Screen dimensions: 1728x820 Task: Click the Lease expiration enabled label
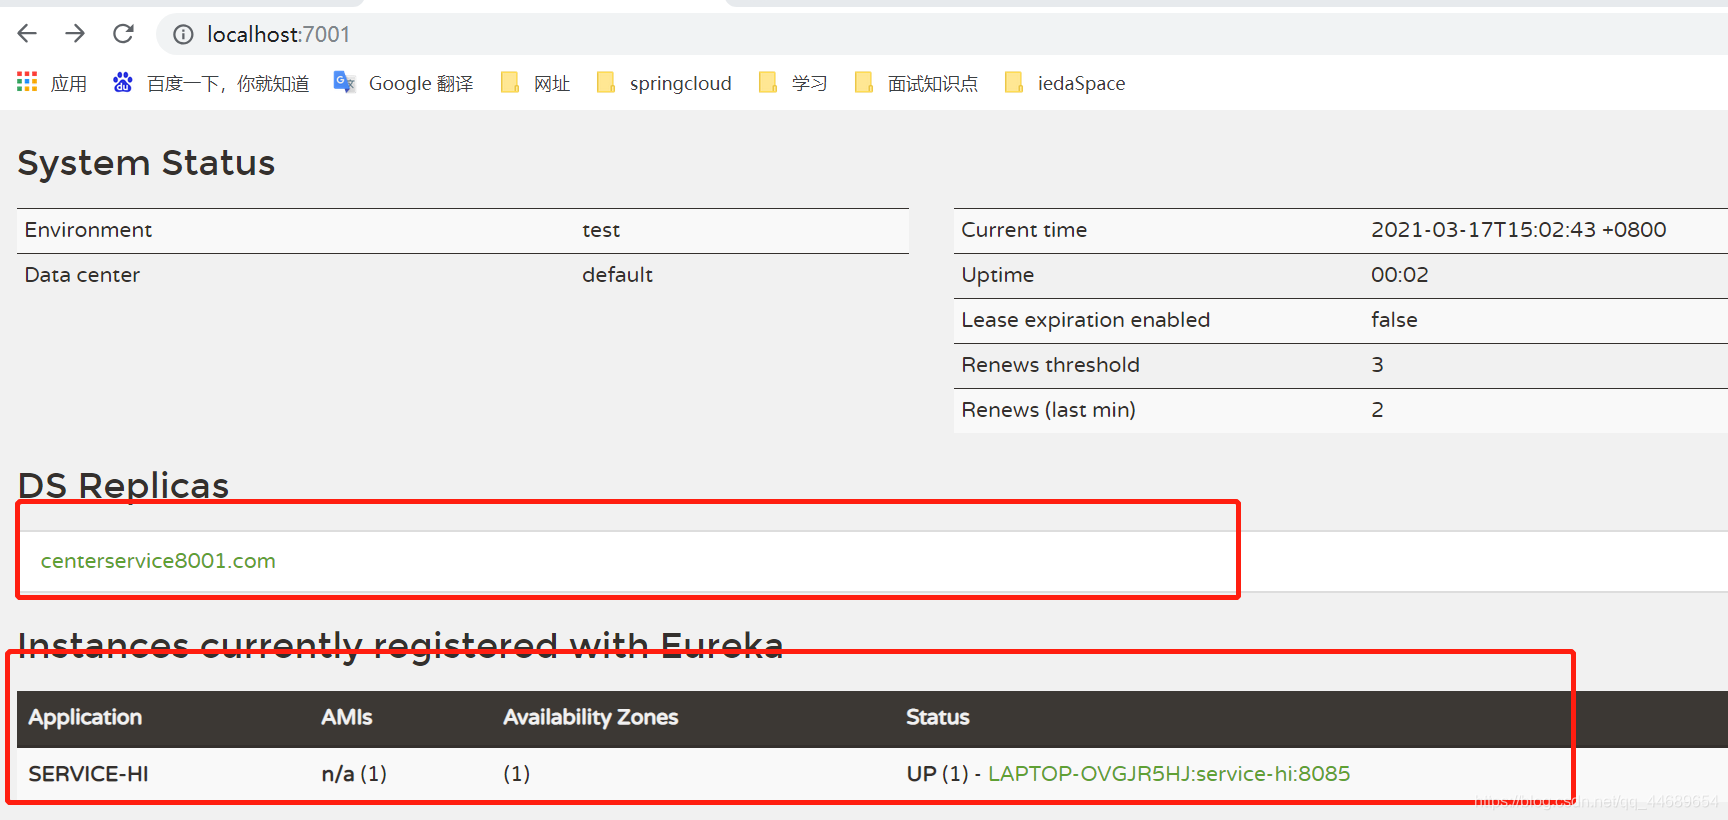pyautogui.click(x=1085, y=320)
